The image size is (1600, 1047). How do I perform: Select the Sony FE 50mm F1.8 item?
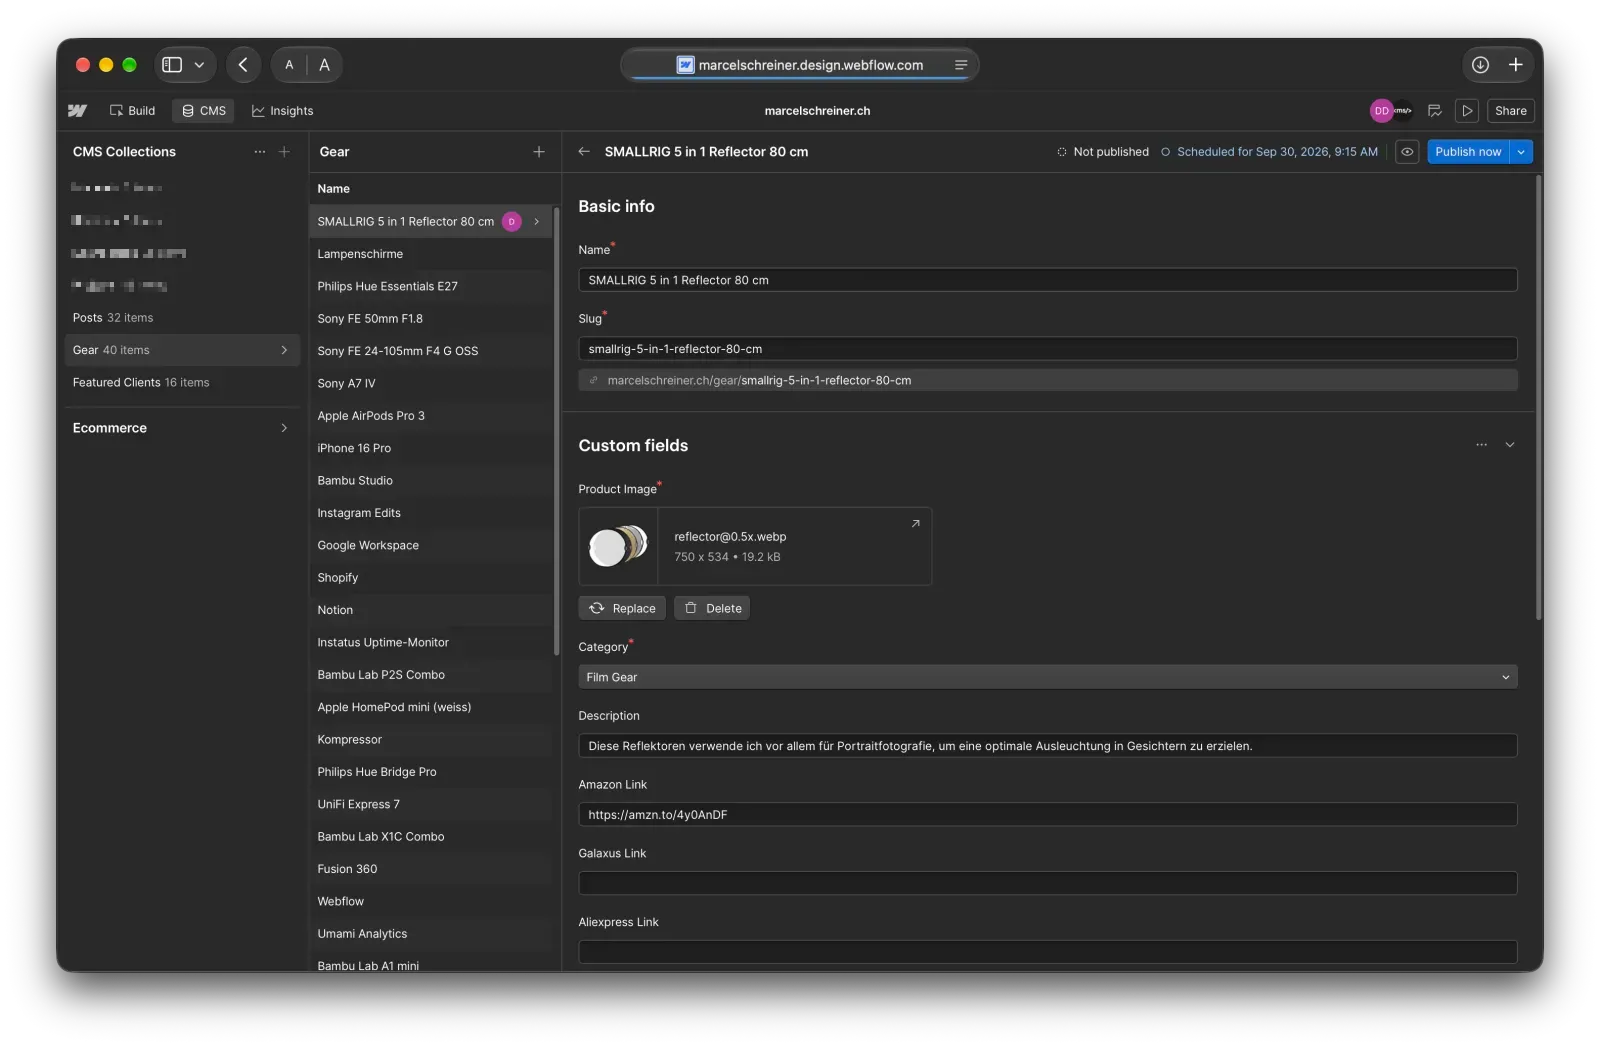click(431, 319)
